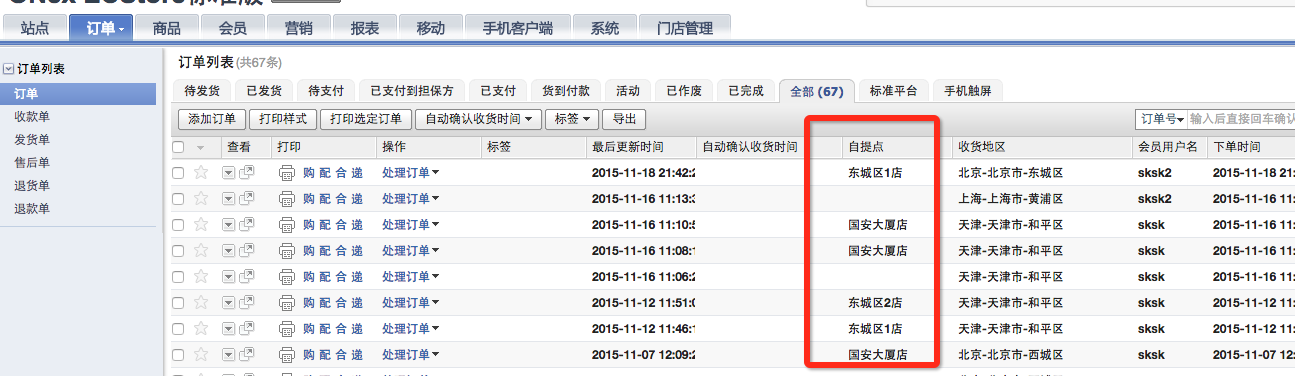Switch to the 已完成 tab
This screenshot has width=1295, height=376.
[x=745, y=91]
